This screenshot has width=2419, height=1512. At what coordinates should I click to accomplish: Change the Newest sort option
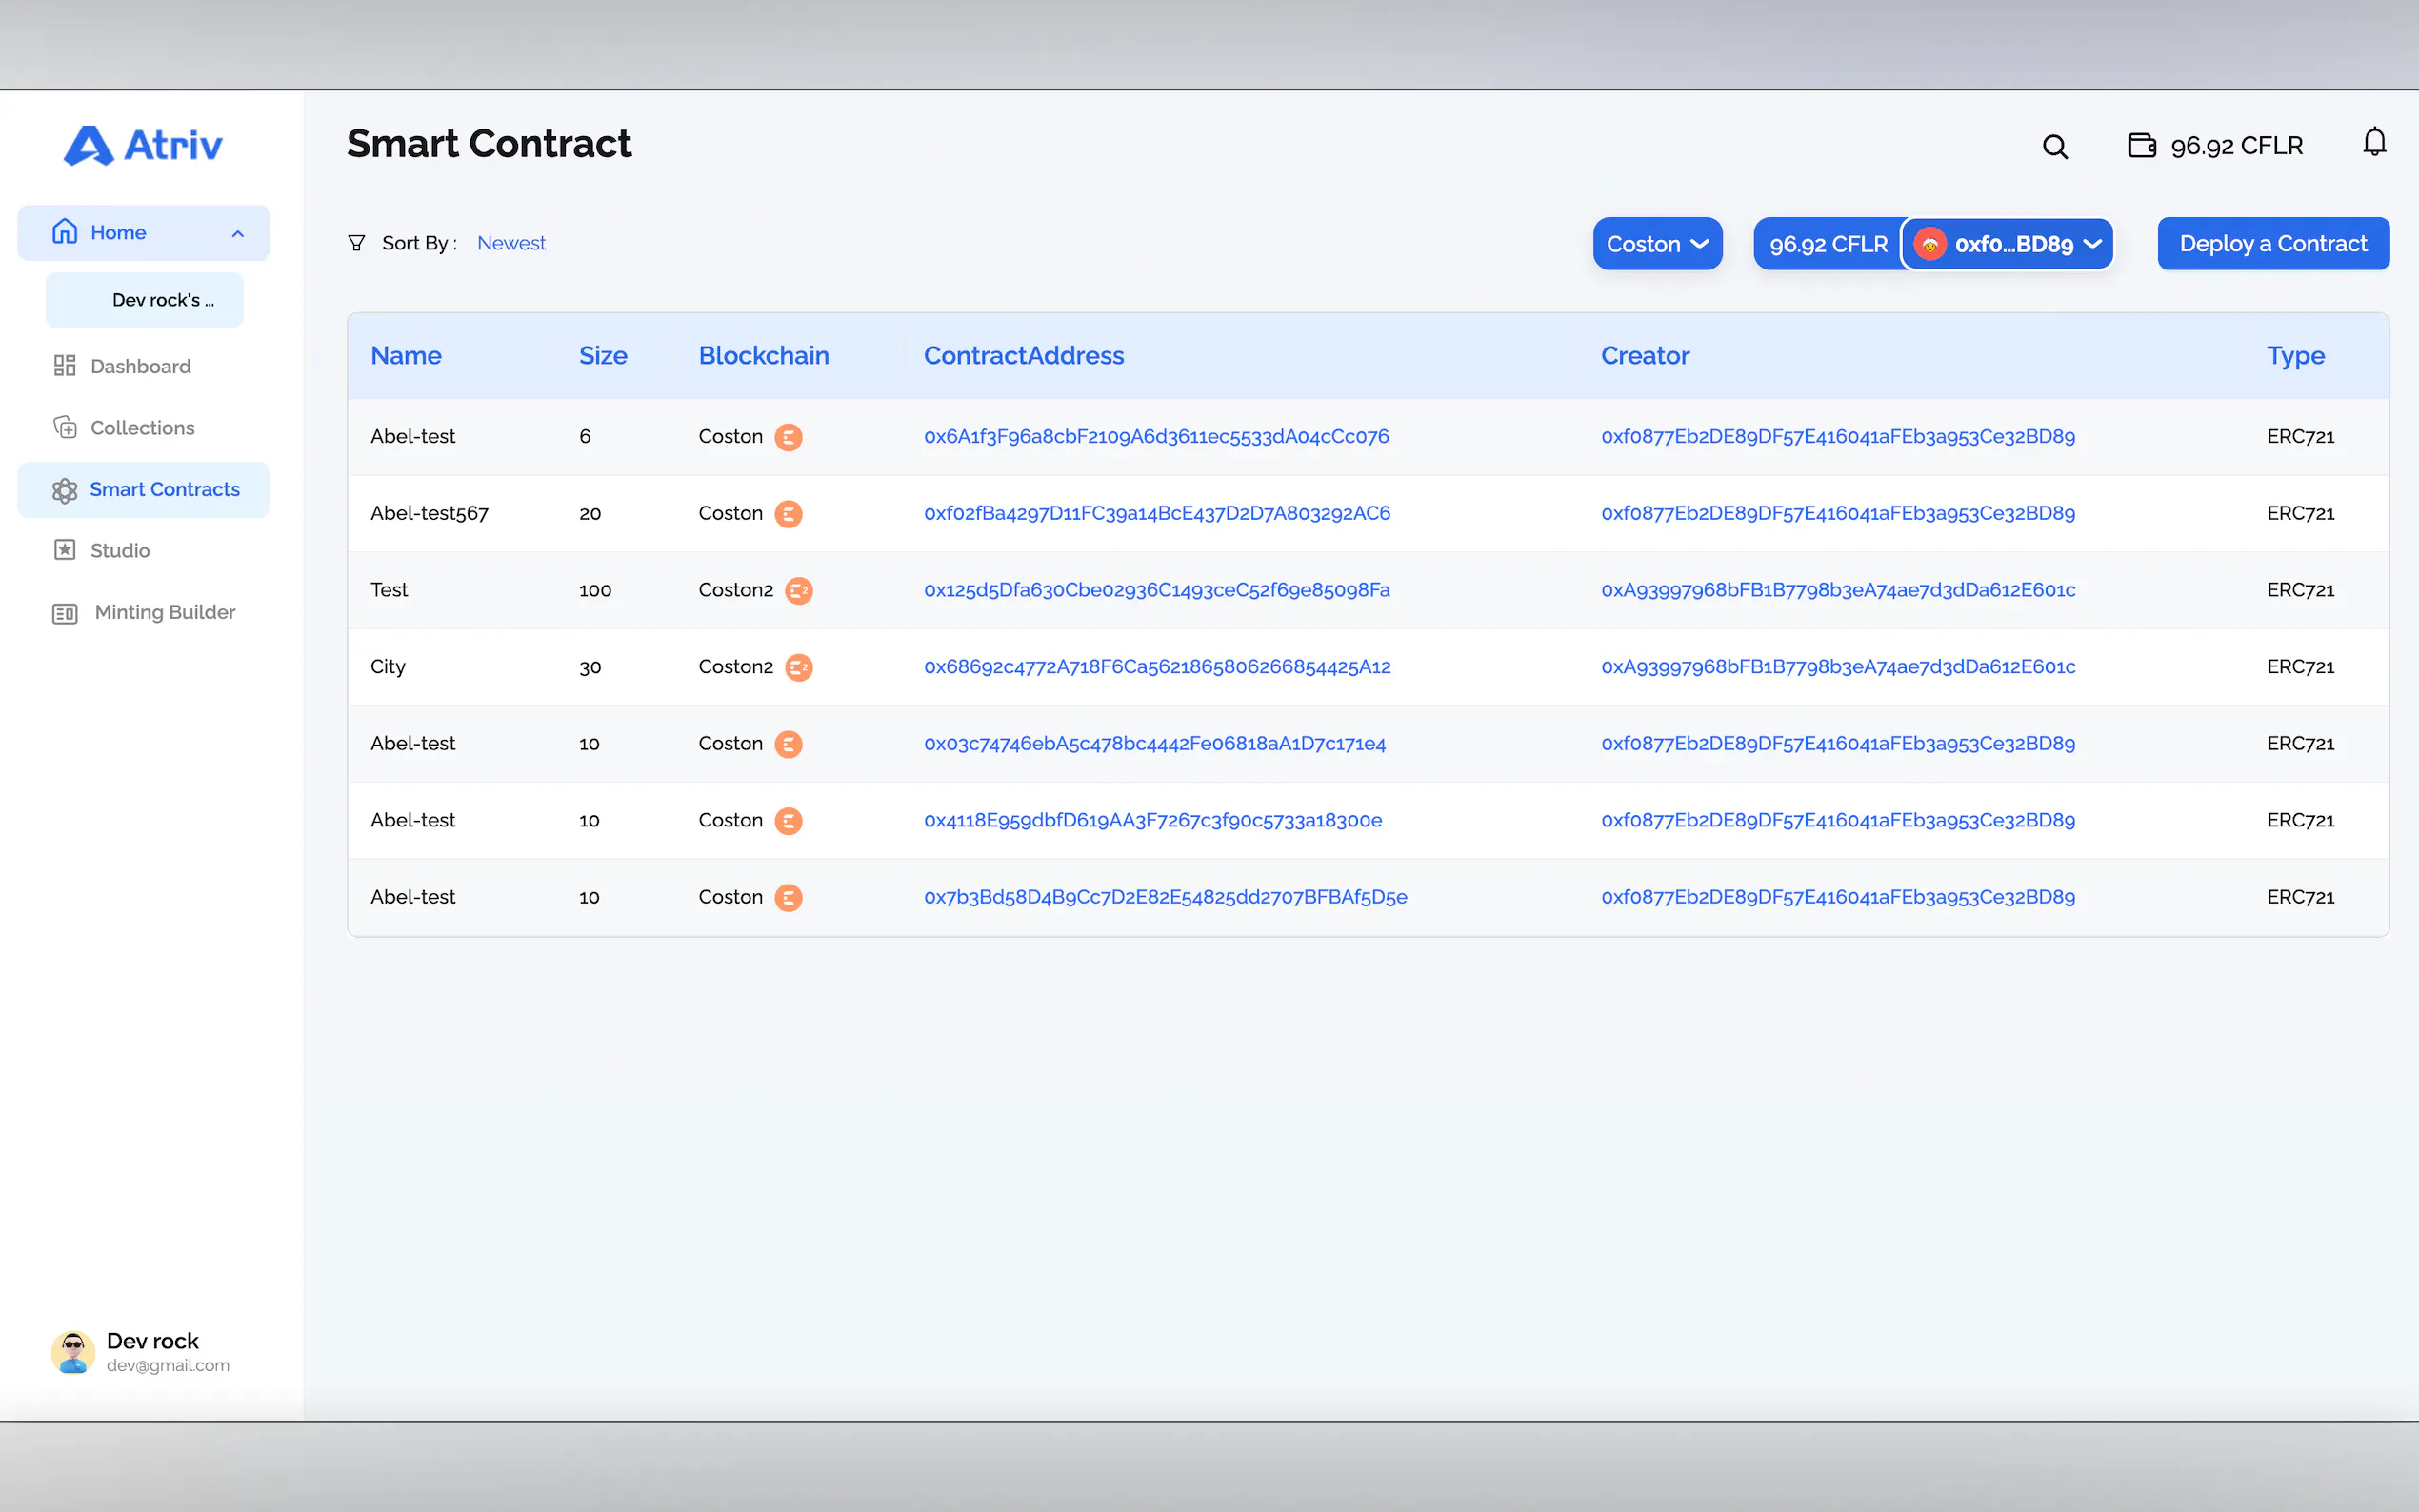coord(511,243)
